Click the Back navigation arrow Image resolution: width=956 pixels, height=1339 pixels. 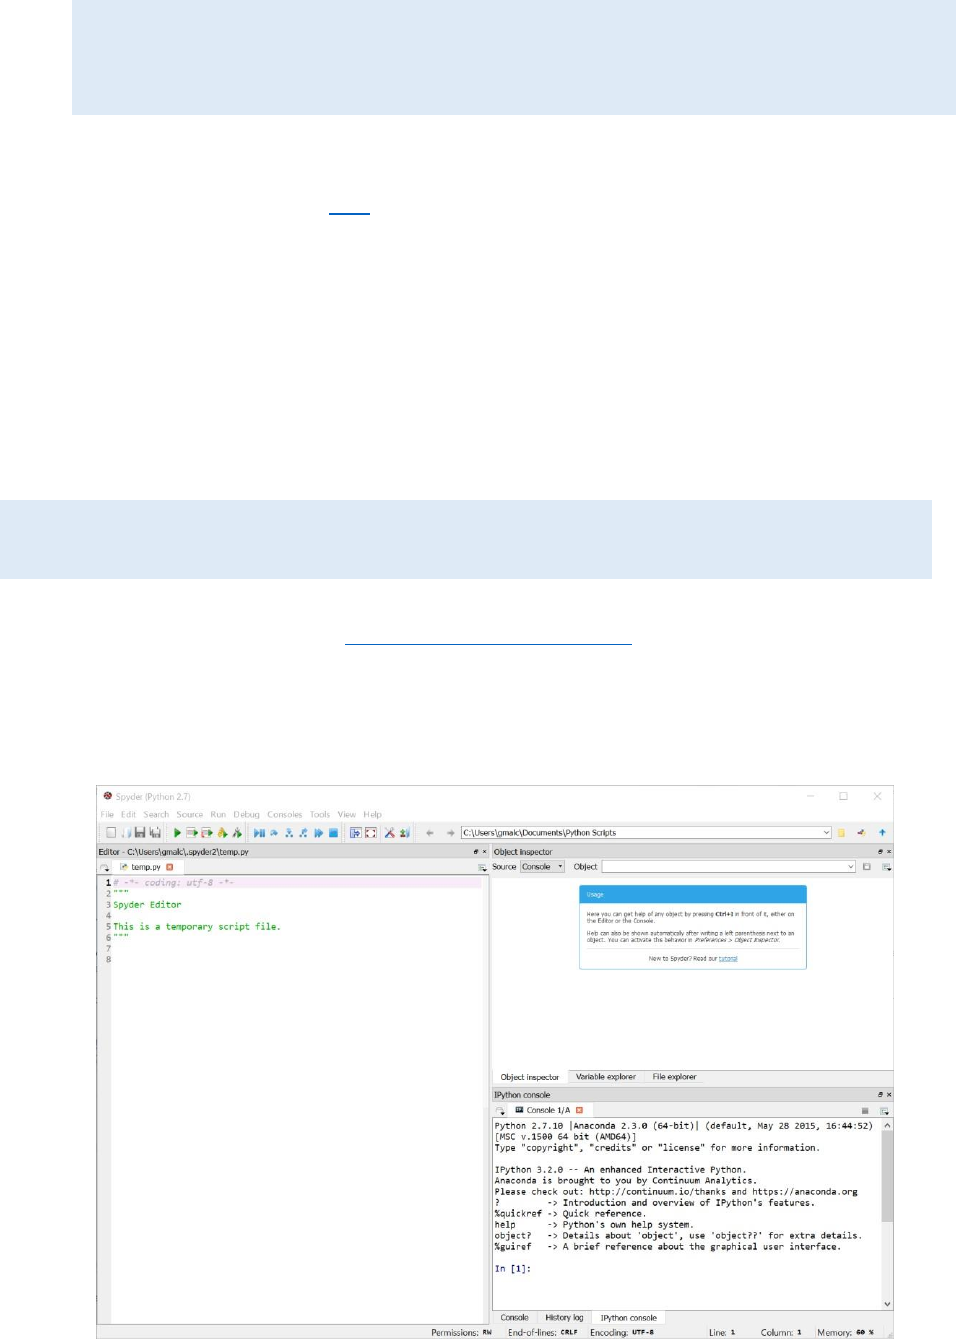click(x=430, y=832)
